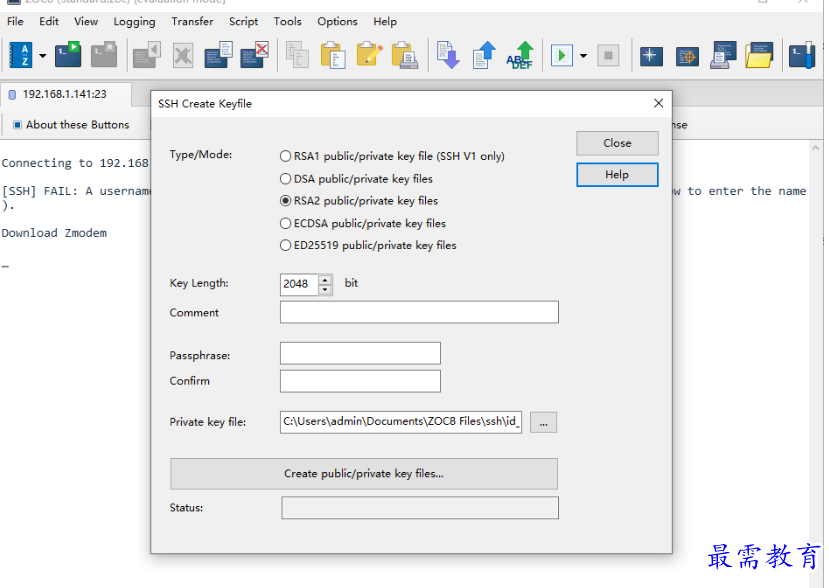Click the terminal scrollbar up arrow
The height and width of the screenshot is (588, 829).
pyautogui.click(x=815, y=149)
